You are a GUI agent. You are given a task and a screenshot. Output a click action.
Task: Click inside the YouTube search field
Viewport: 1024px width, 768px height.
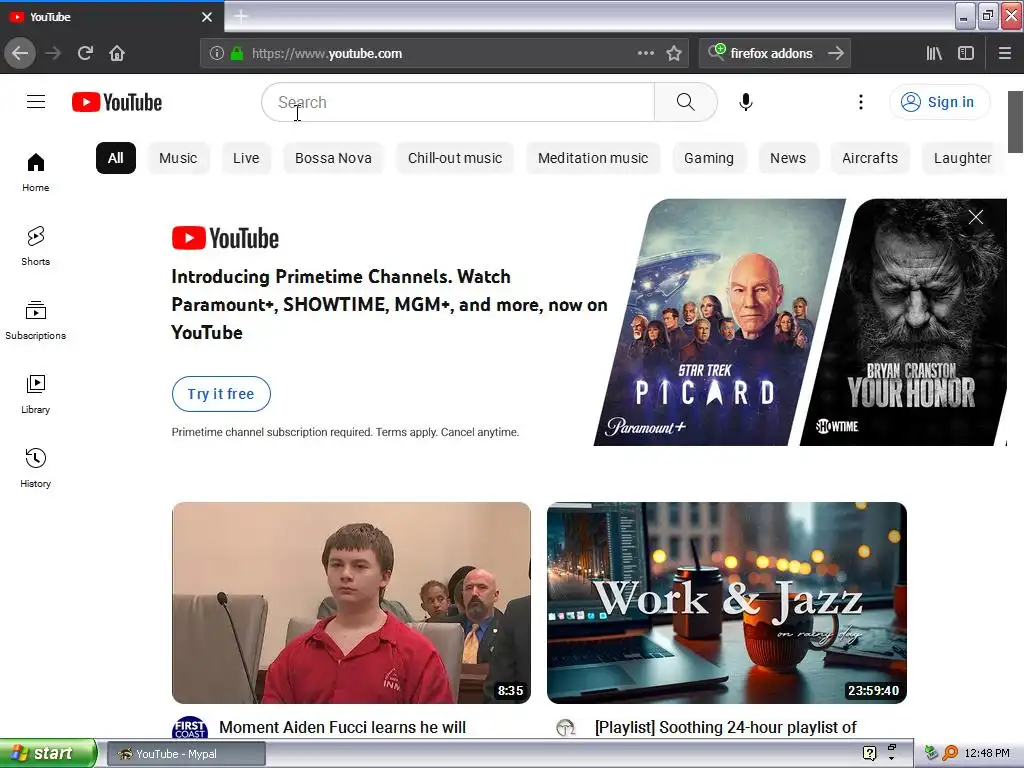pos(458,102)
